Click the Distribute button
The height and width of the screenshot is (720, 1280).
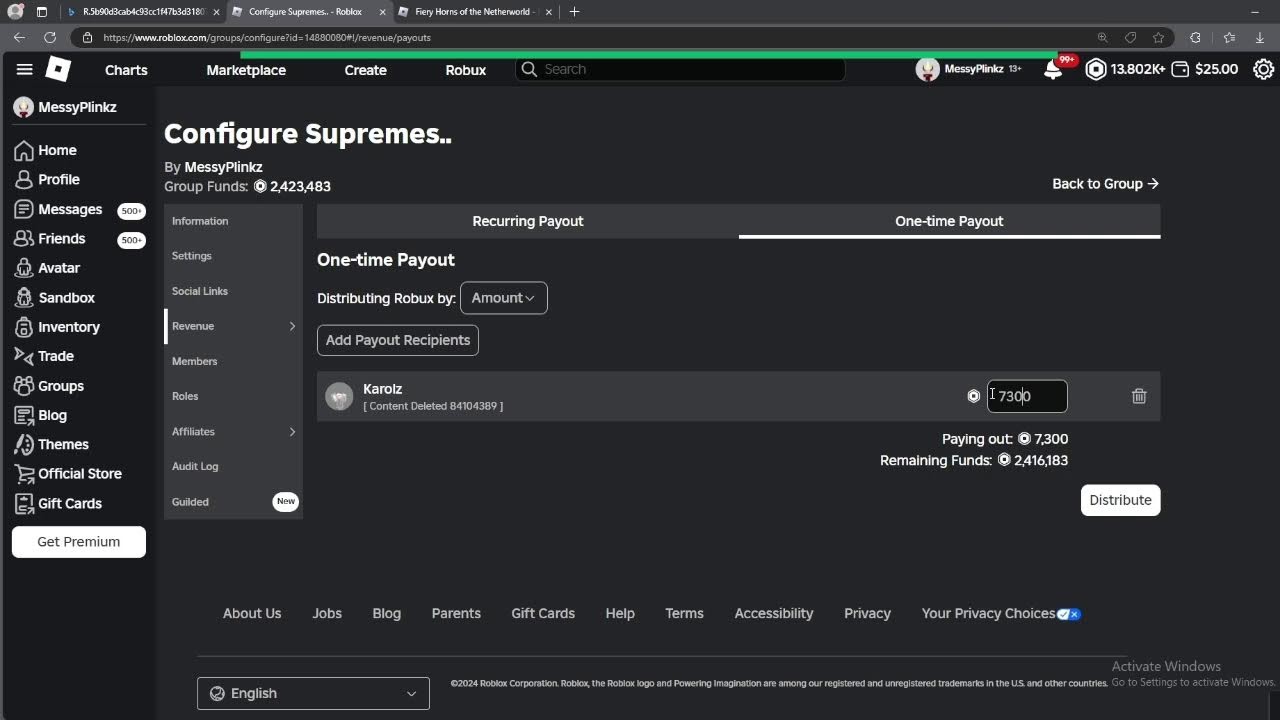point(1120,500)
